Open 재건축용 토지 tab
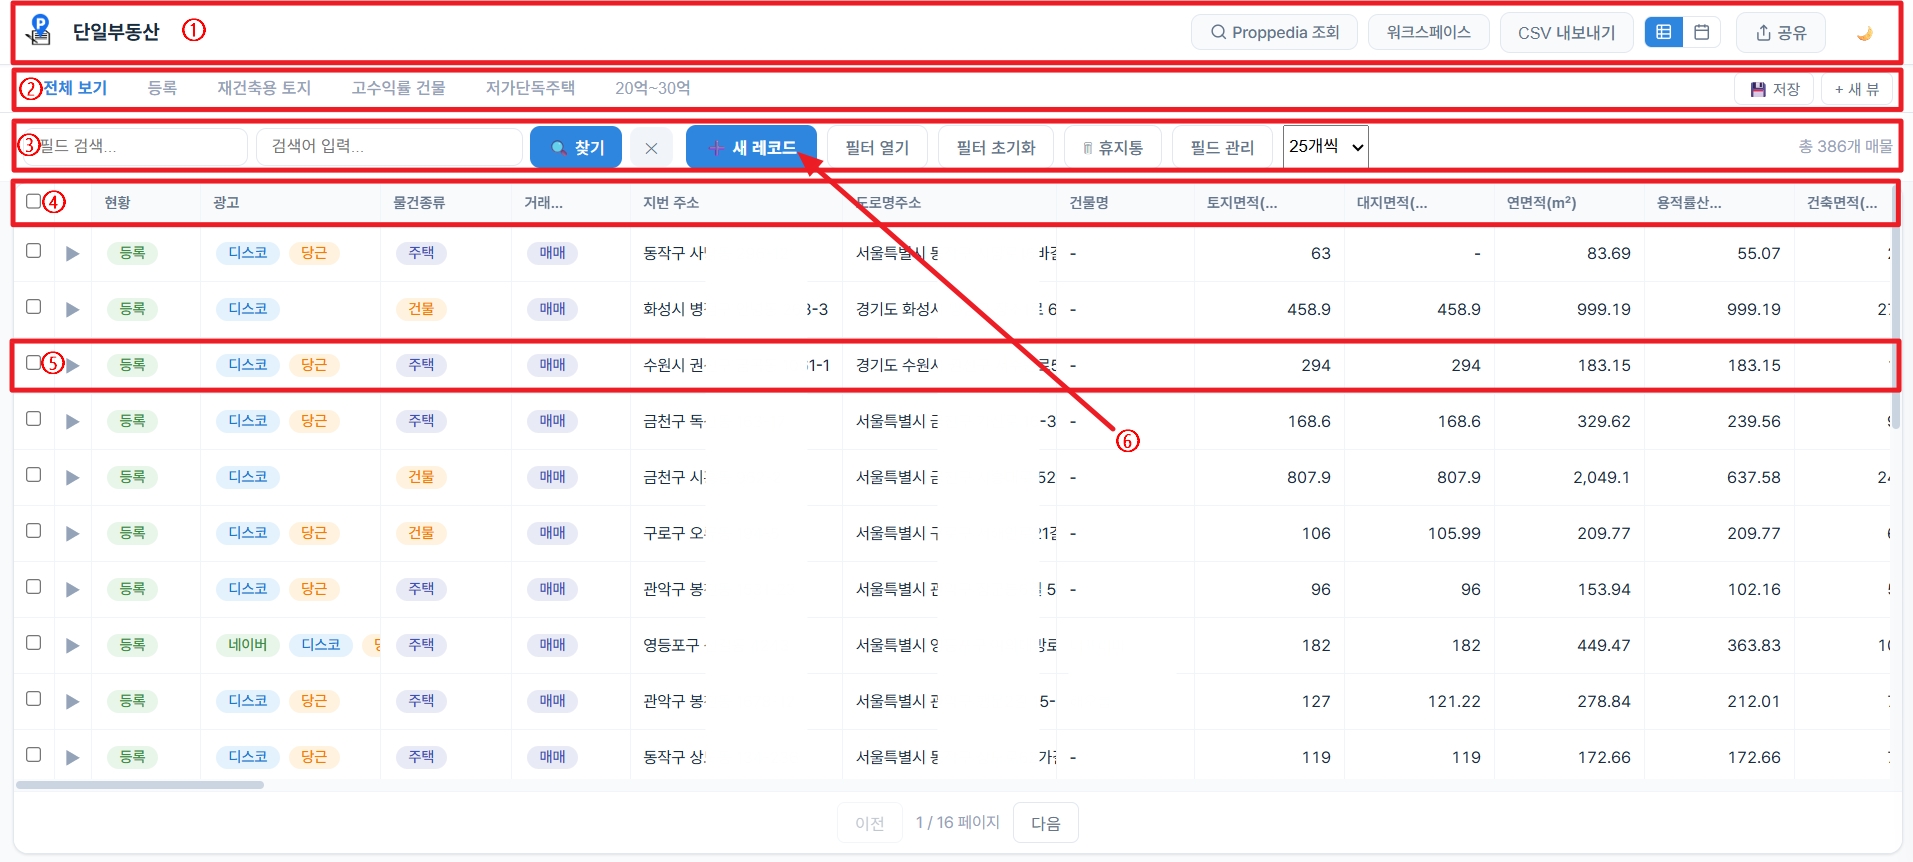The height and width of the screenshot is (862, 1913). coord(264,88)
